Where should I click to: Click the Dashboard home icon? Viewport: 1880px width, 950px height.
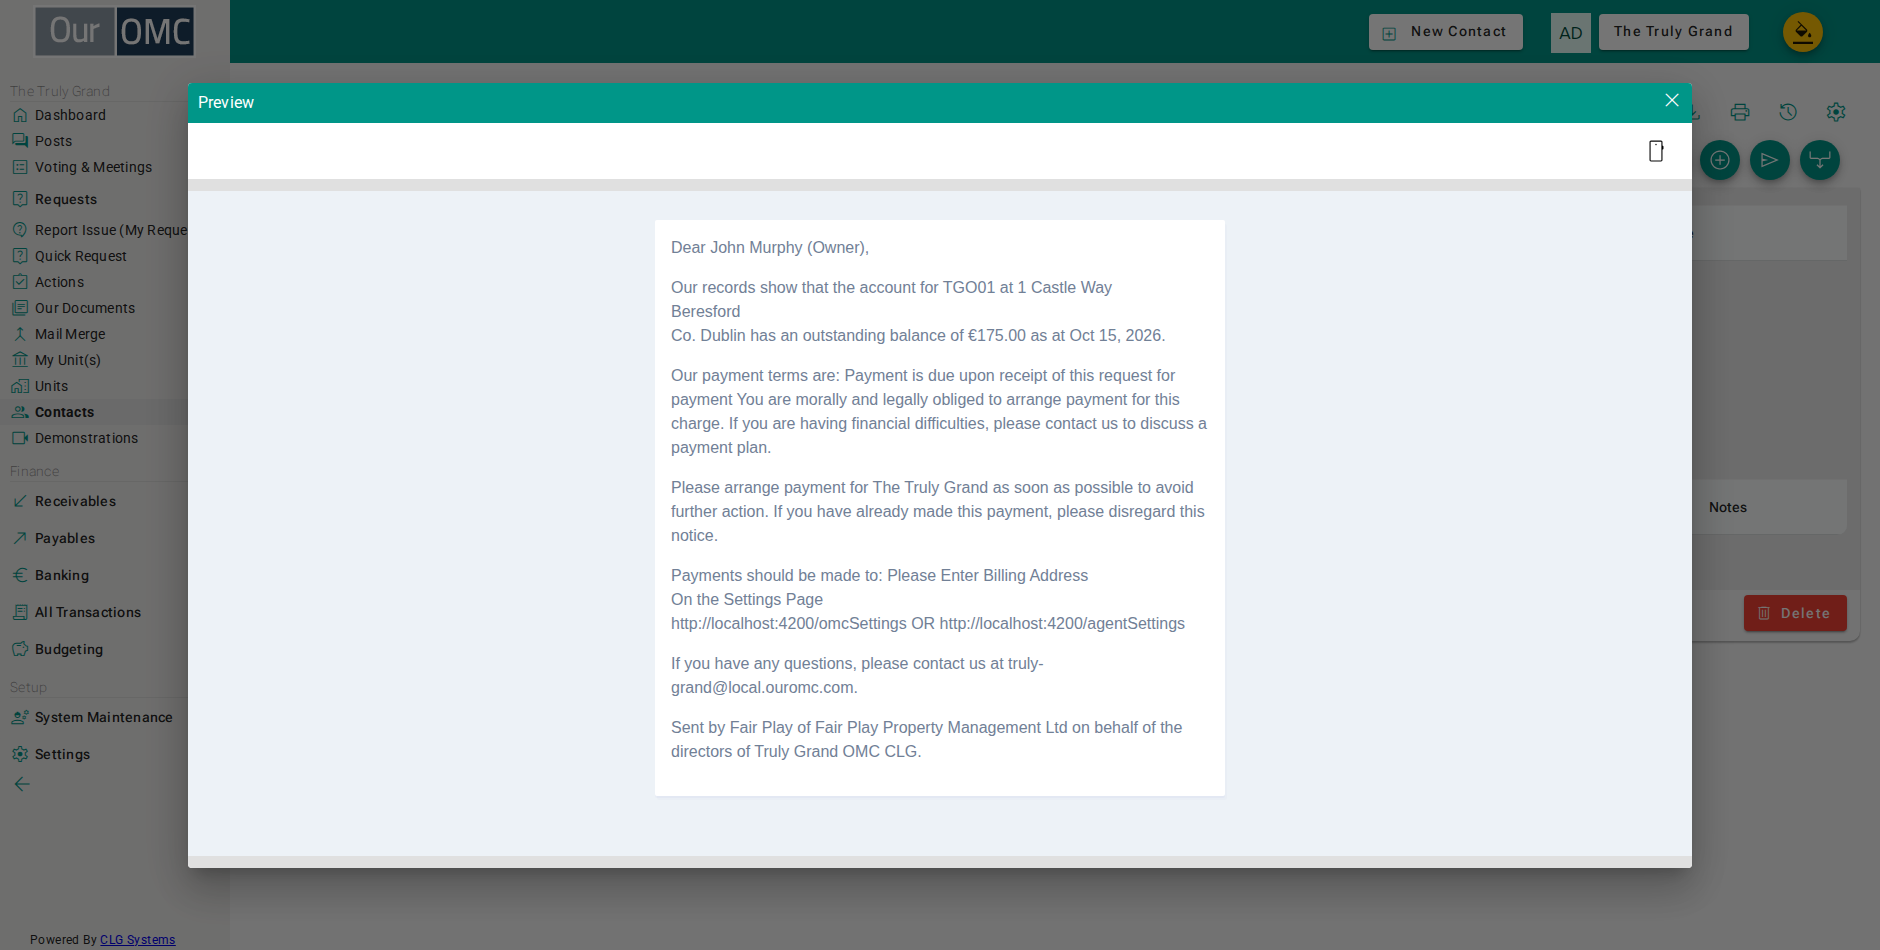(20, 115)
